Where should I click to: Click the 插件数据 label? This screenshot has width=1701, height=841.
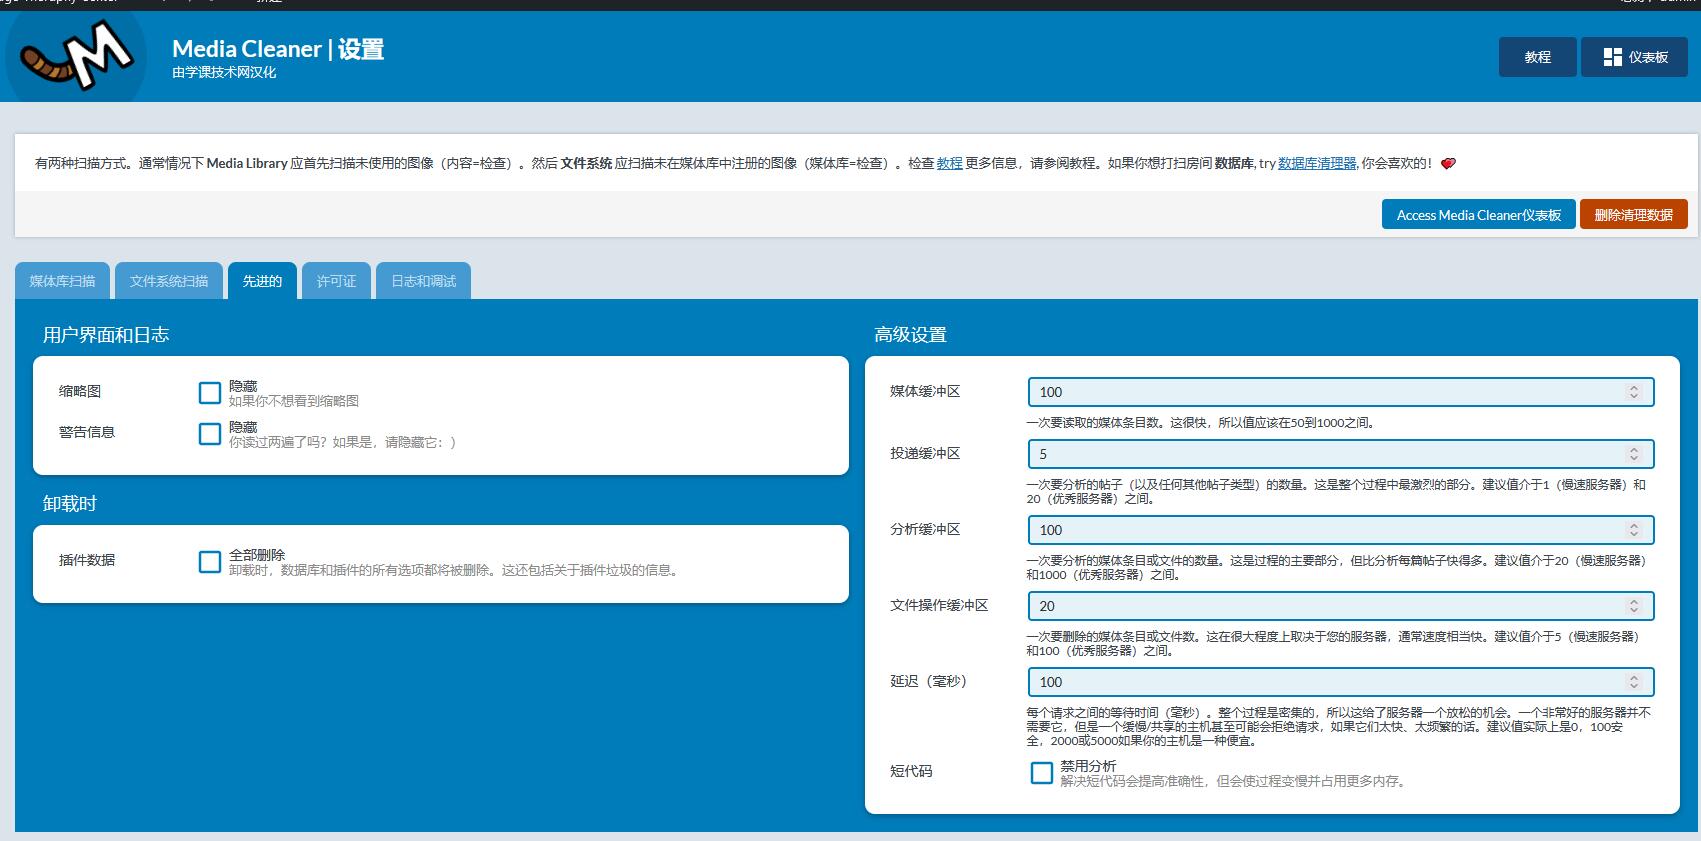click(x=87, y=560)
